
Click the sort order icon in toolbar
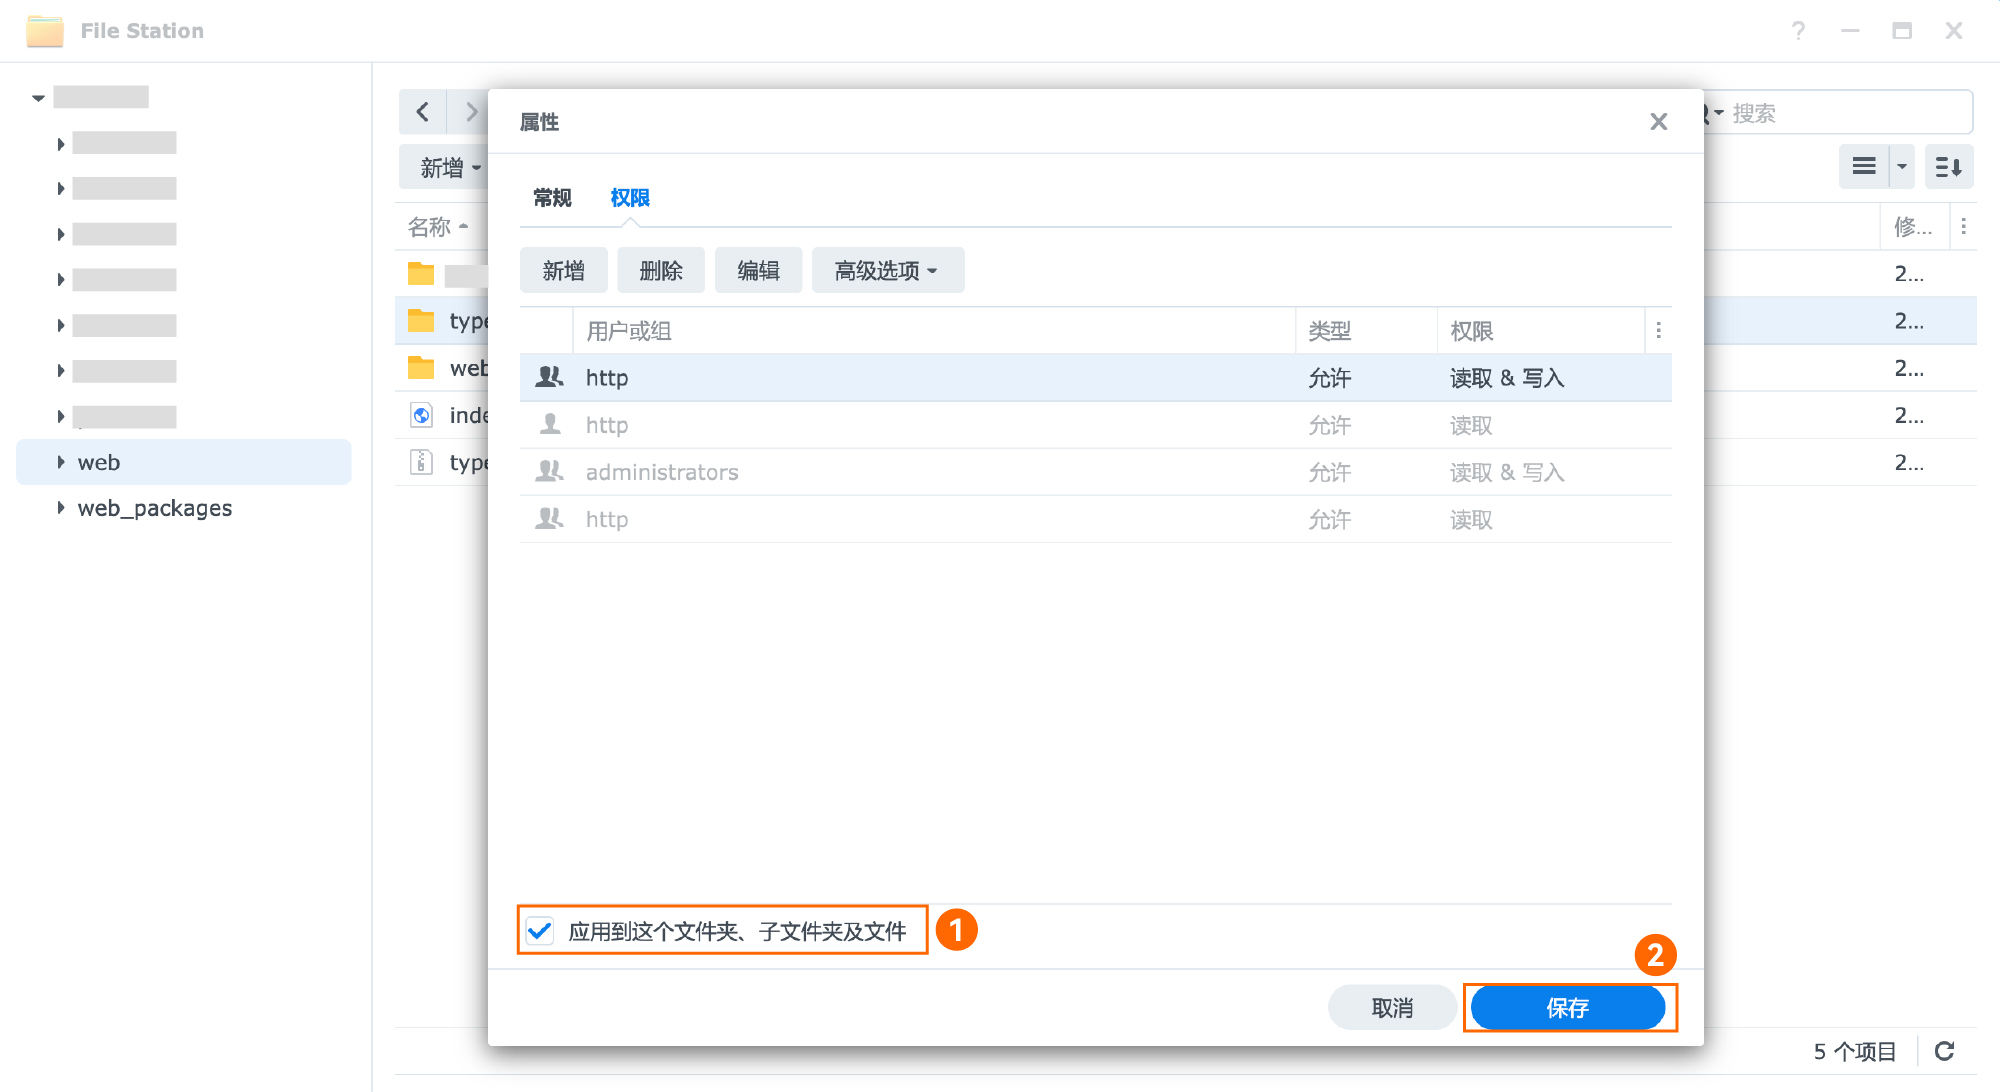tap(1947, 167)
